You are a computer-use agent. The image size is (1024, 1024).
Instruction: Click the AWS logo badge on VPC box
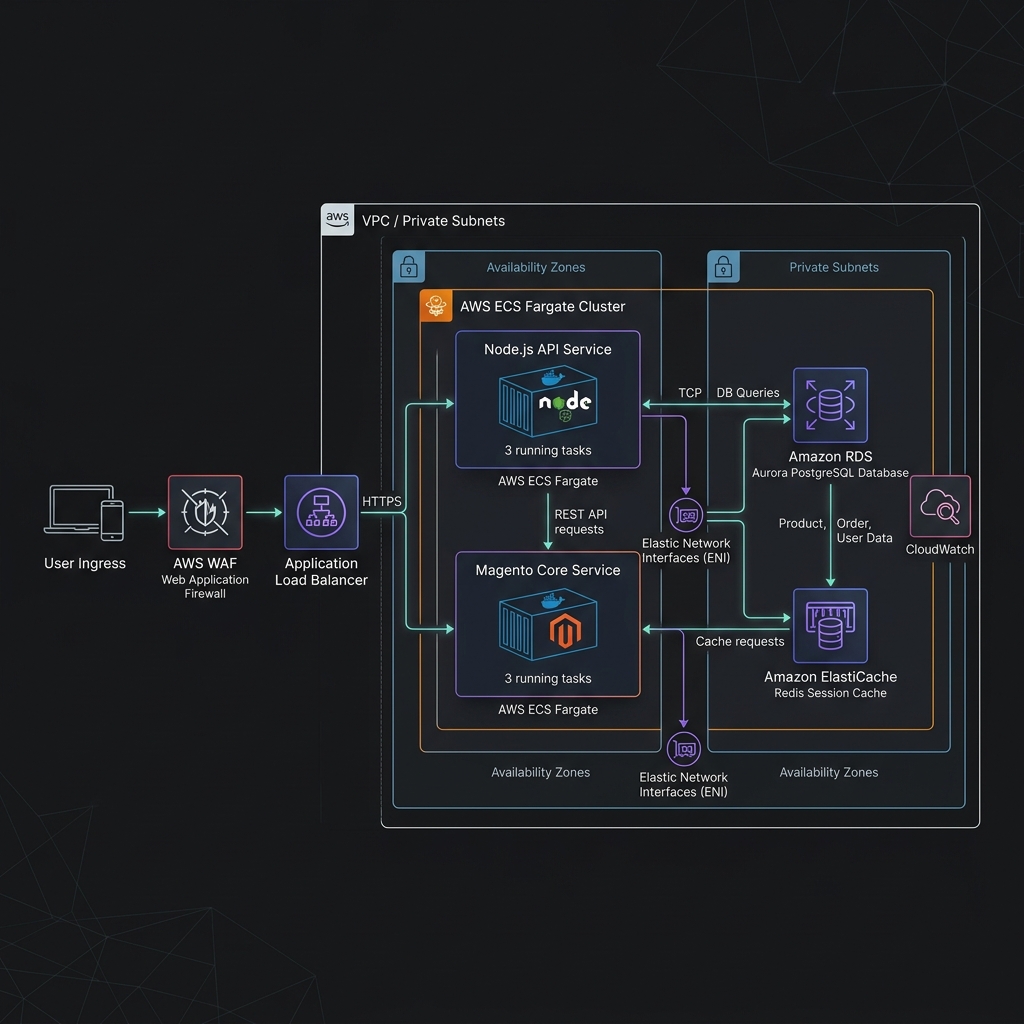coord(338,219)
